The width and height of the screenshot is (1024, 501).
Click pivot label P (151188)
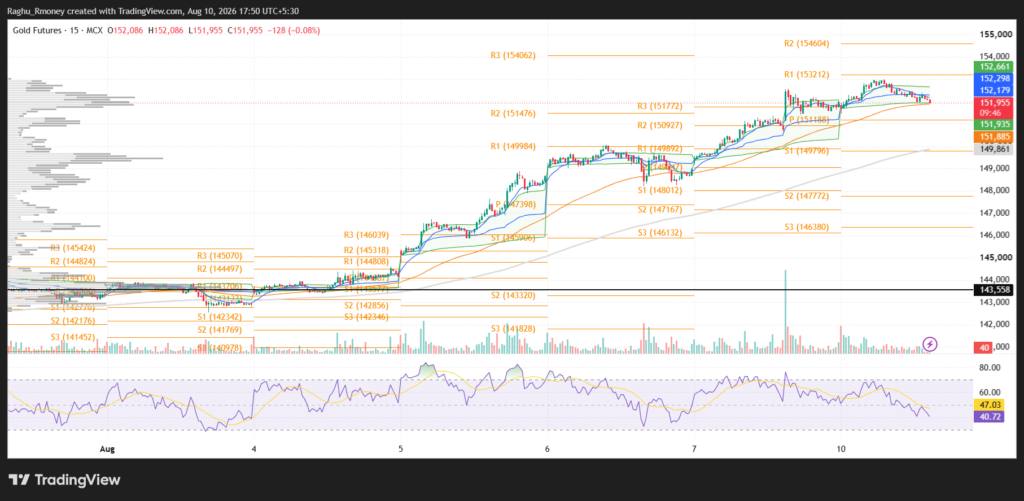[x=810, y=120]
